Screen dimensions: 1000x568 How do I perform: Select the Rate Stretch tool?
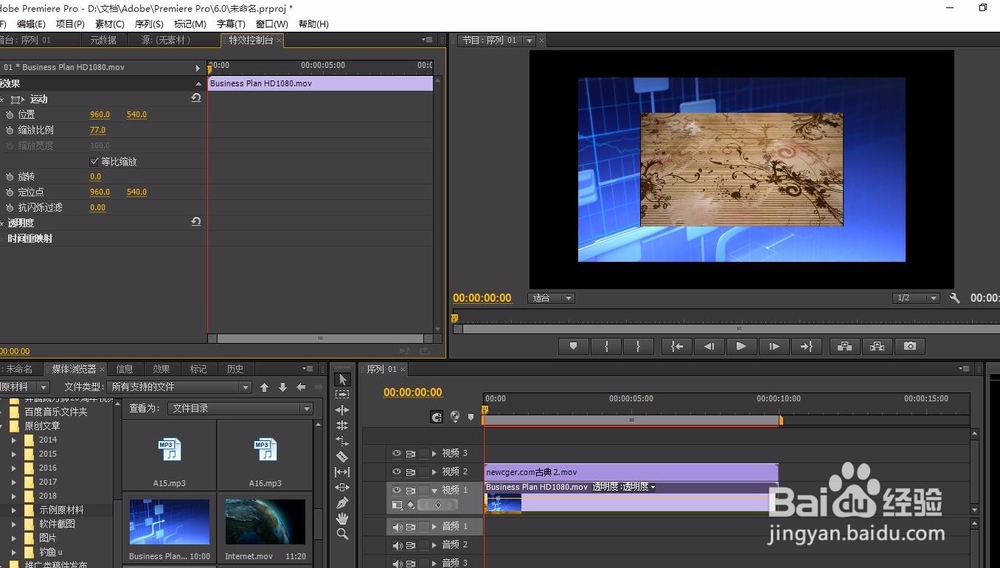click(x=342, y=441)
